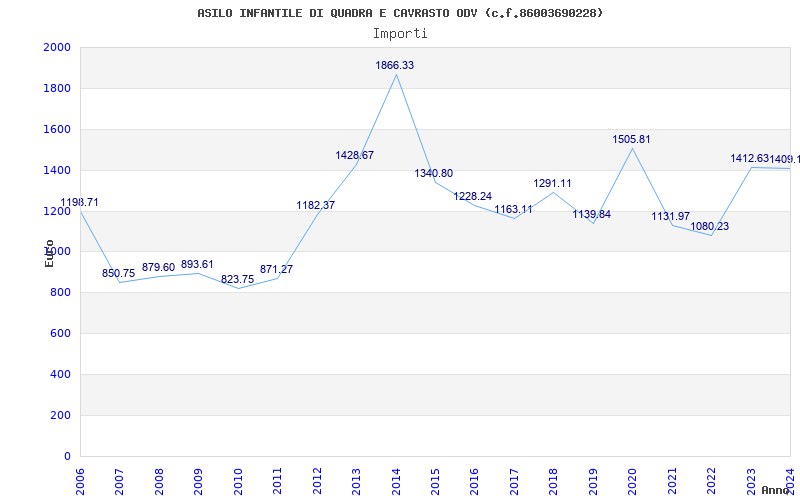Select the 600 y-axis tick label
Screen dimensions: 800x500
(x=60, y=333)
